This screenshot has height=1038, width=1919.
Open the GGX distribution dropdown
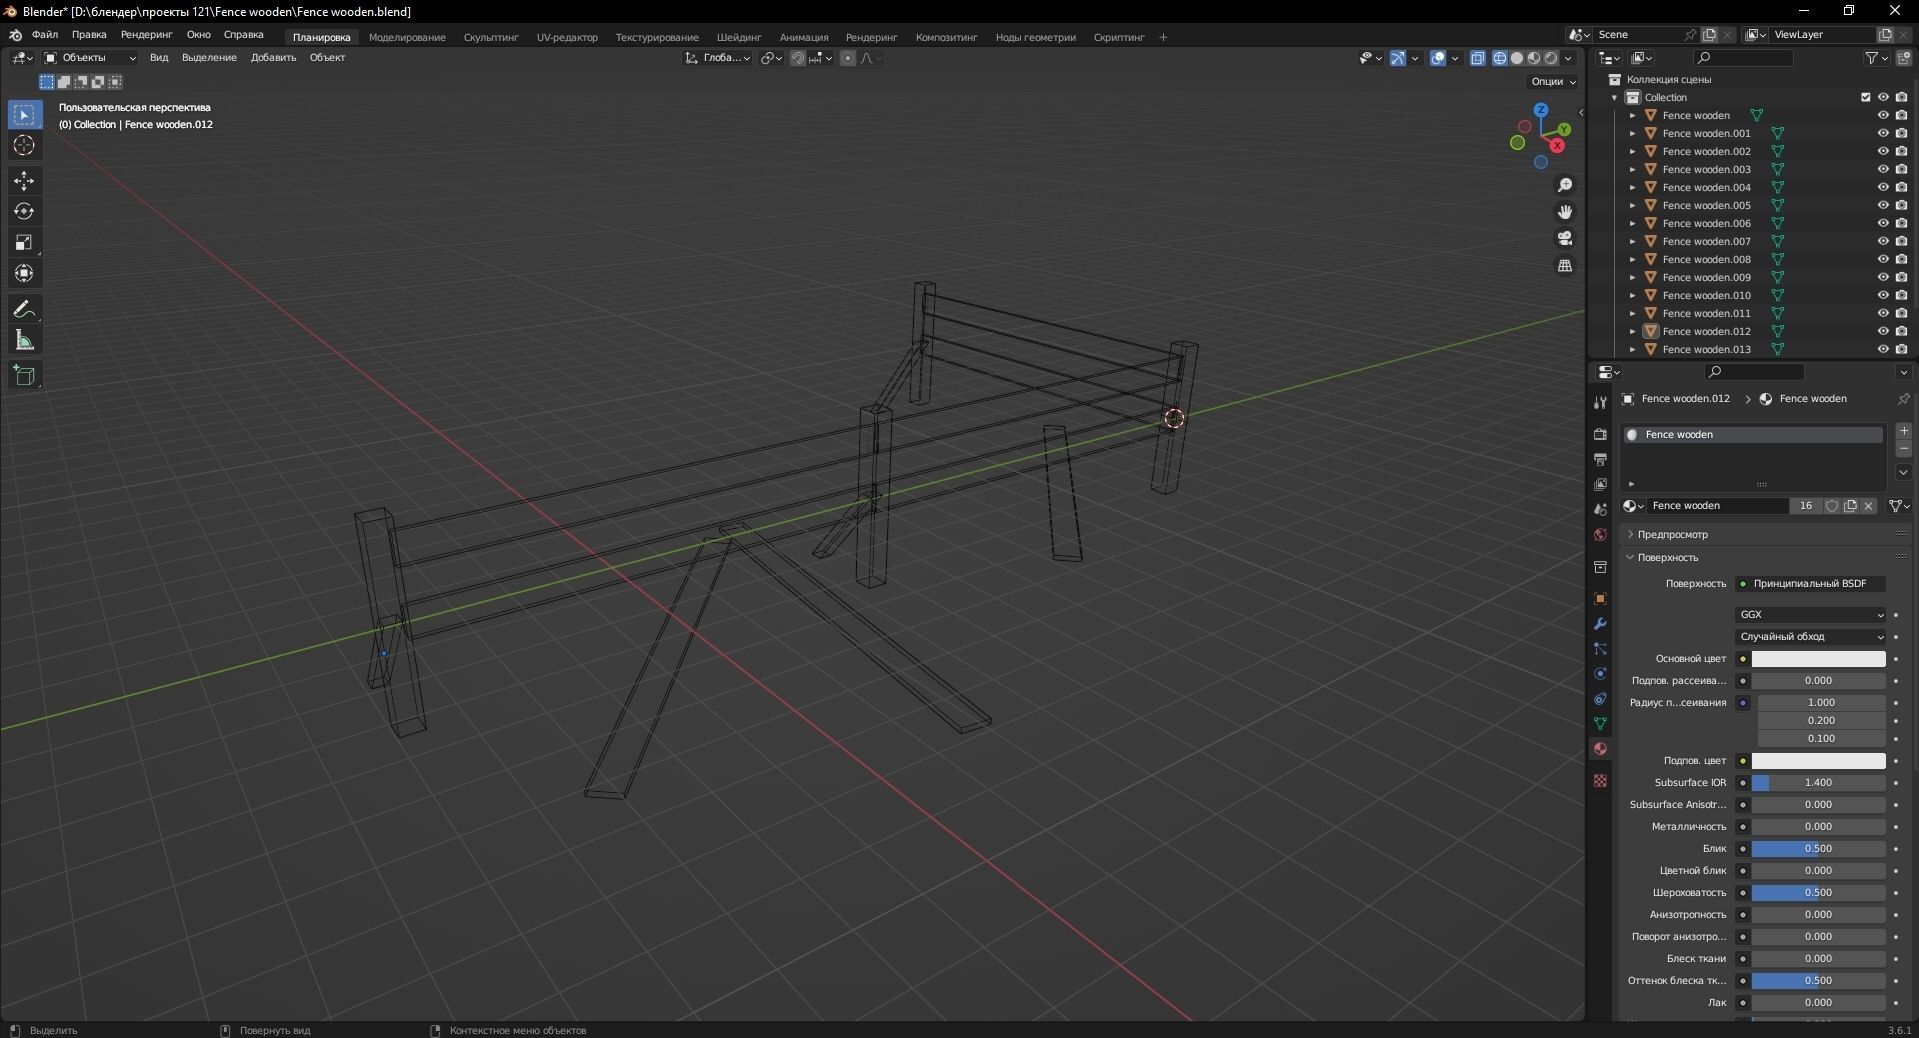[x=1811, y=615]
